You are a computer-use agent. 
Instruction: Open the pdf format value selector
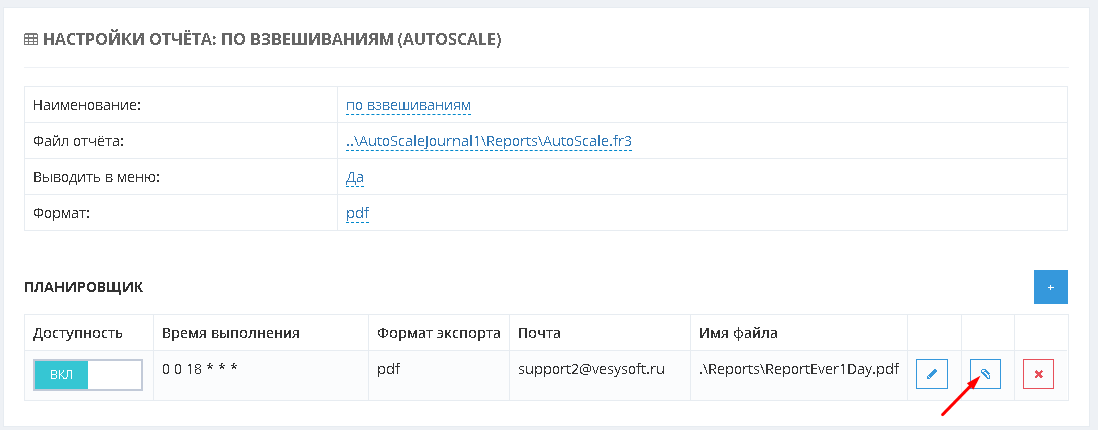pos(357,213)
